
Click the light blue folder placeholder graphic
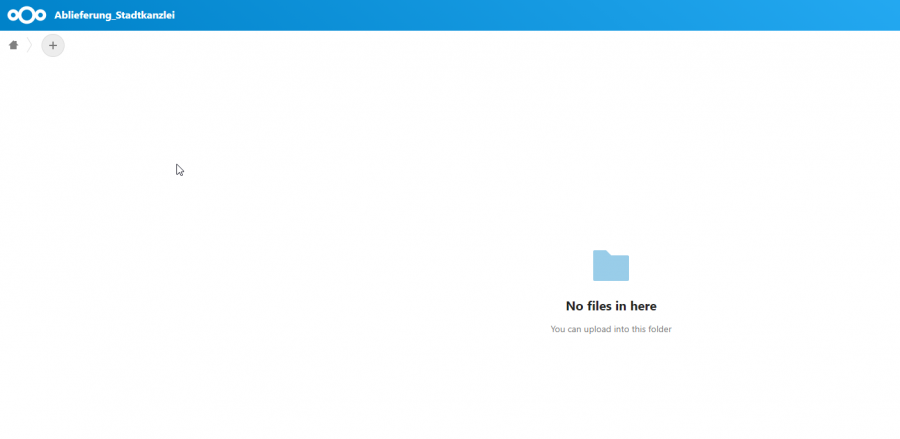611,266
